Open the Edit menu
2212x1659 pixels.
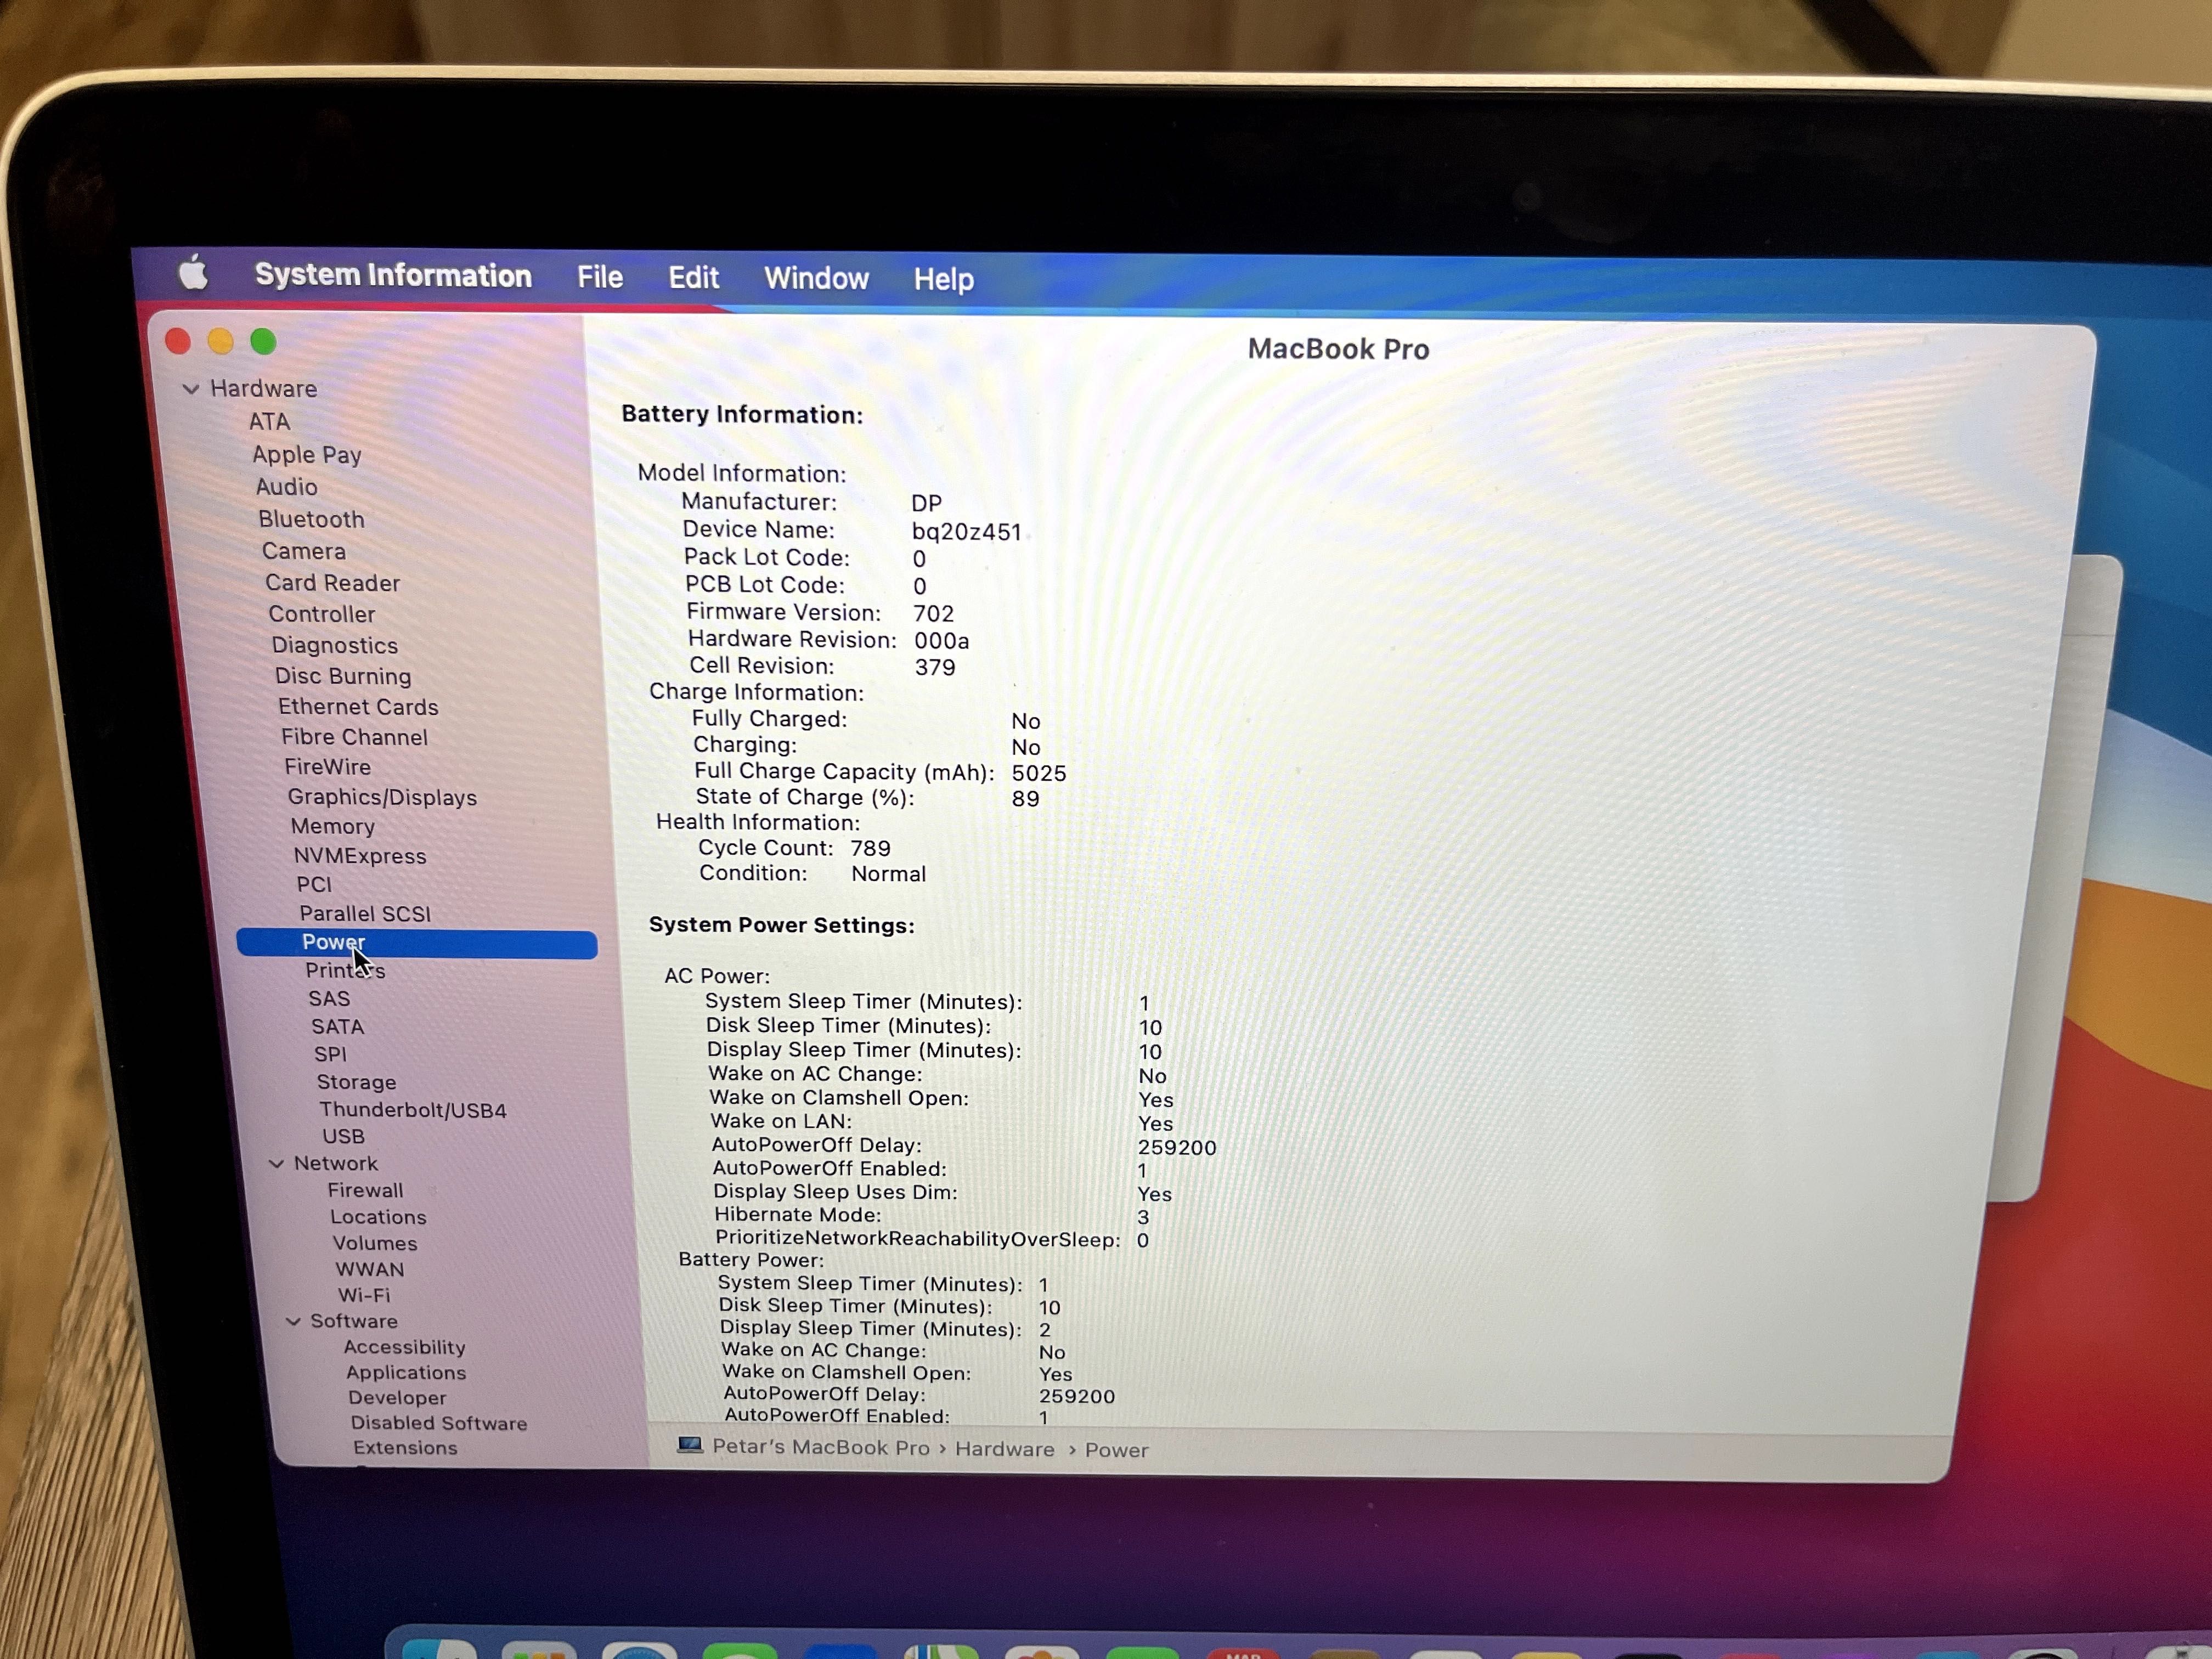(693, 278)
